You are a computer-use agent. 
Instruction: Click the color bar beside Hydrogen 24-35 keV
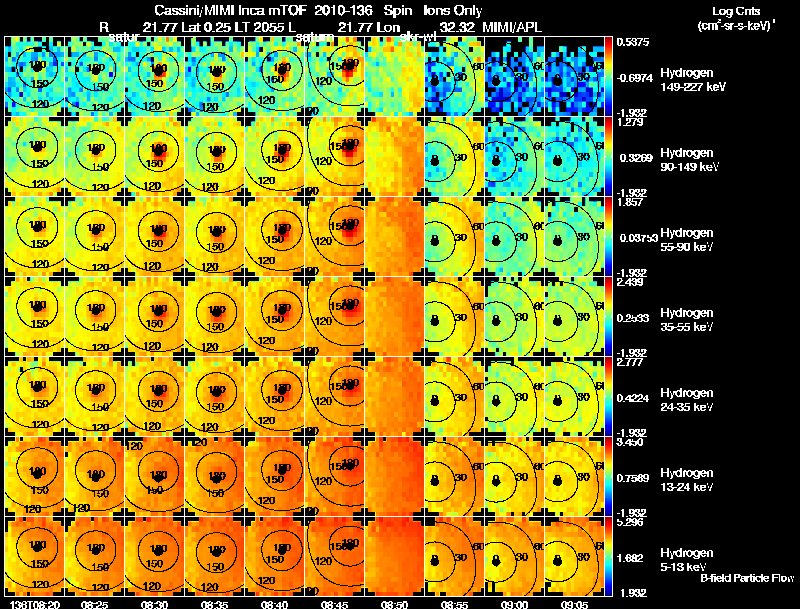coord(608,396)
